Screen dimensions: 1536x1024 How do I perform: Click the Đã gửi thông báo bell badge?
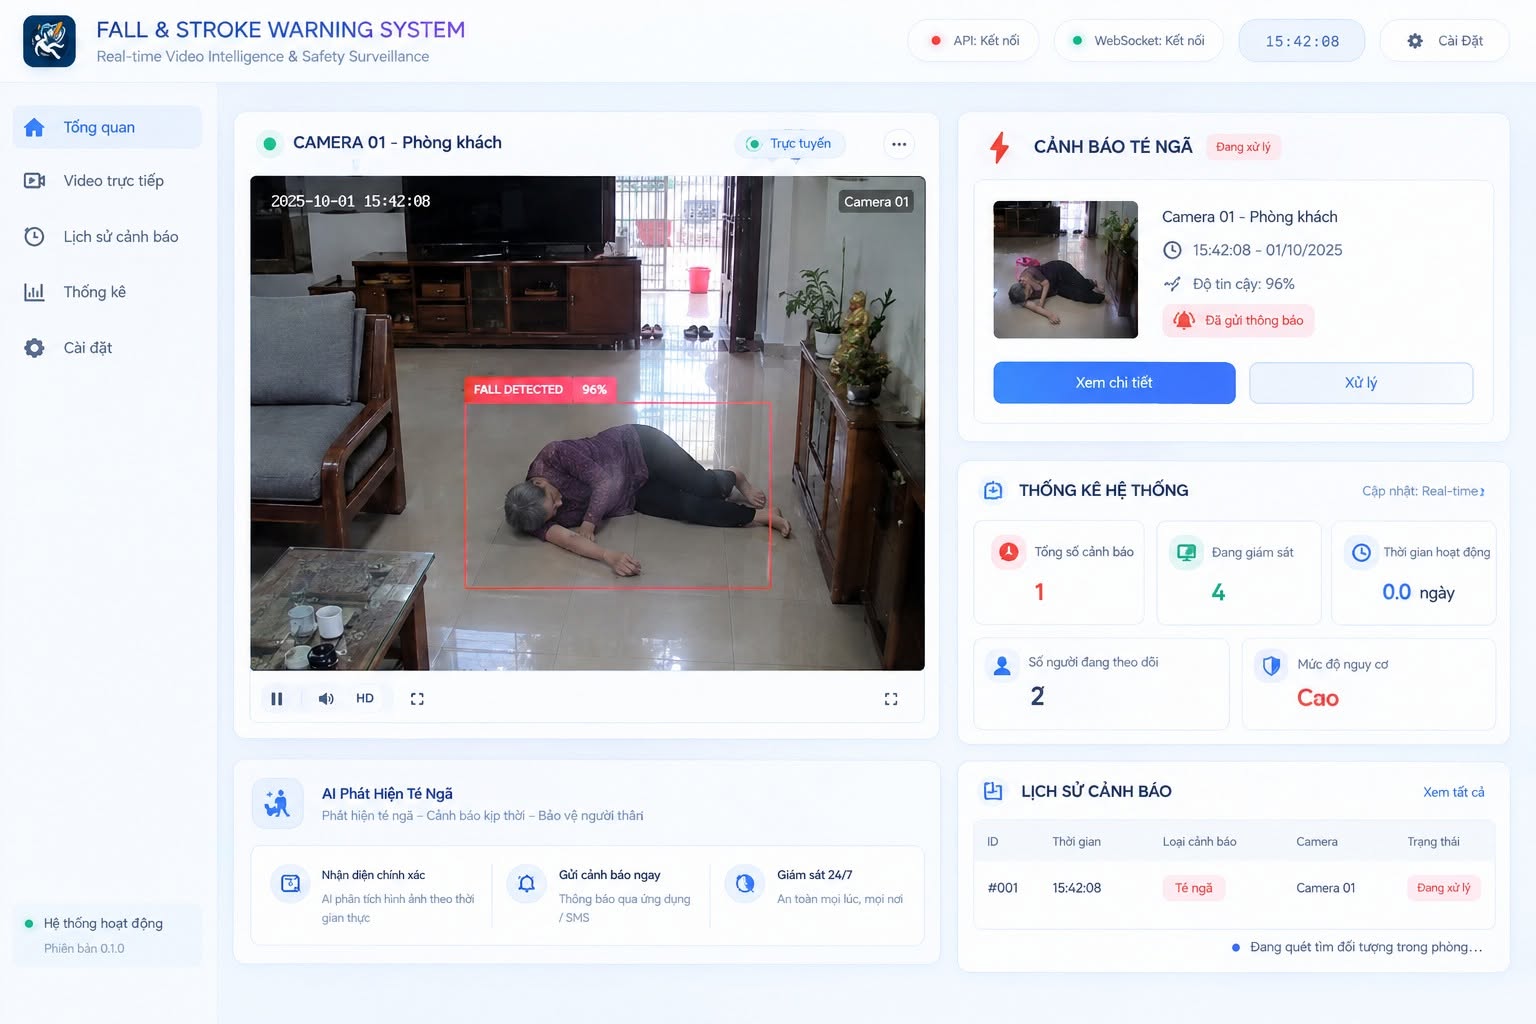[1238, 321]
